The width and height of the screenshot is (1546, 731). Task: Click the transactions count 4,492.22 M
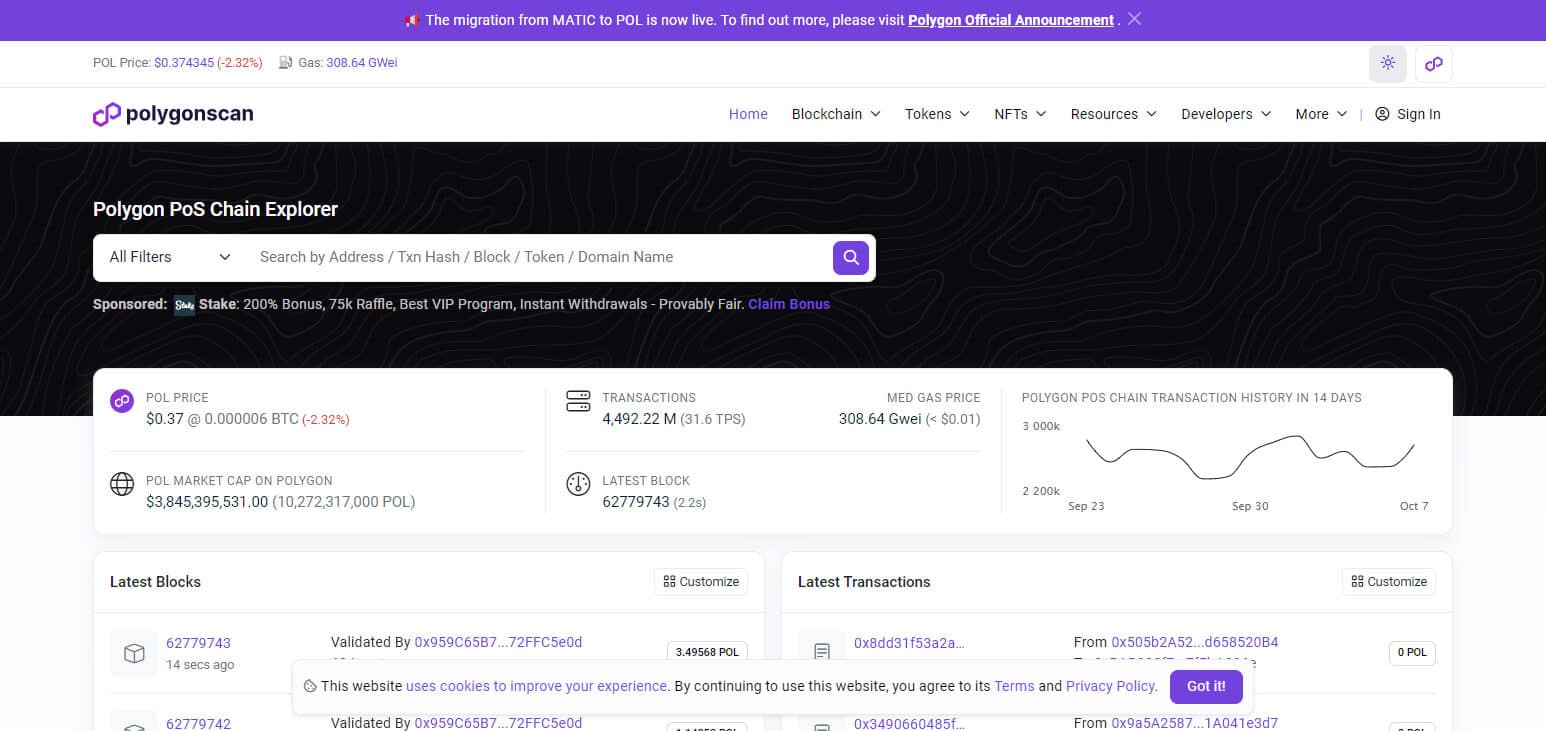tap(639, 419)
